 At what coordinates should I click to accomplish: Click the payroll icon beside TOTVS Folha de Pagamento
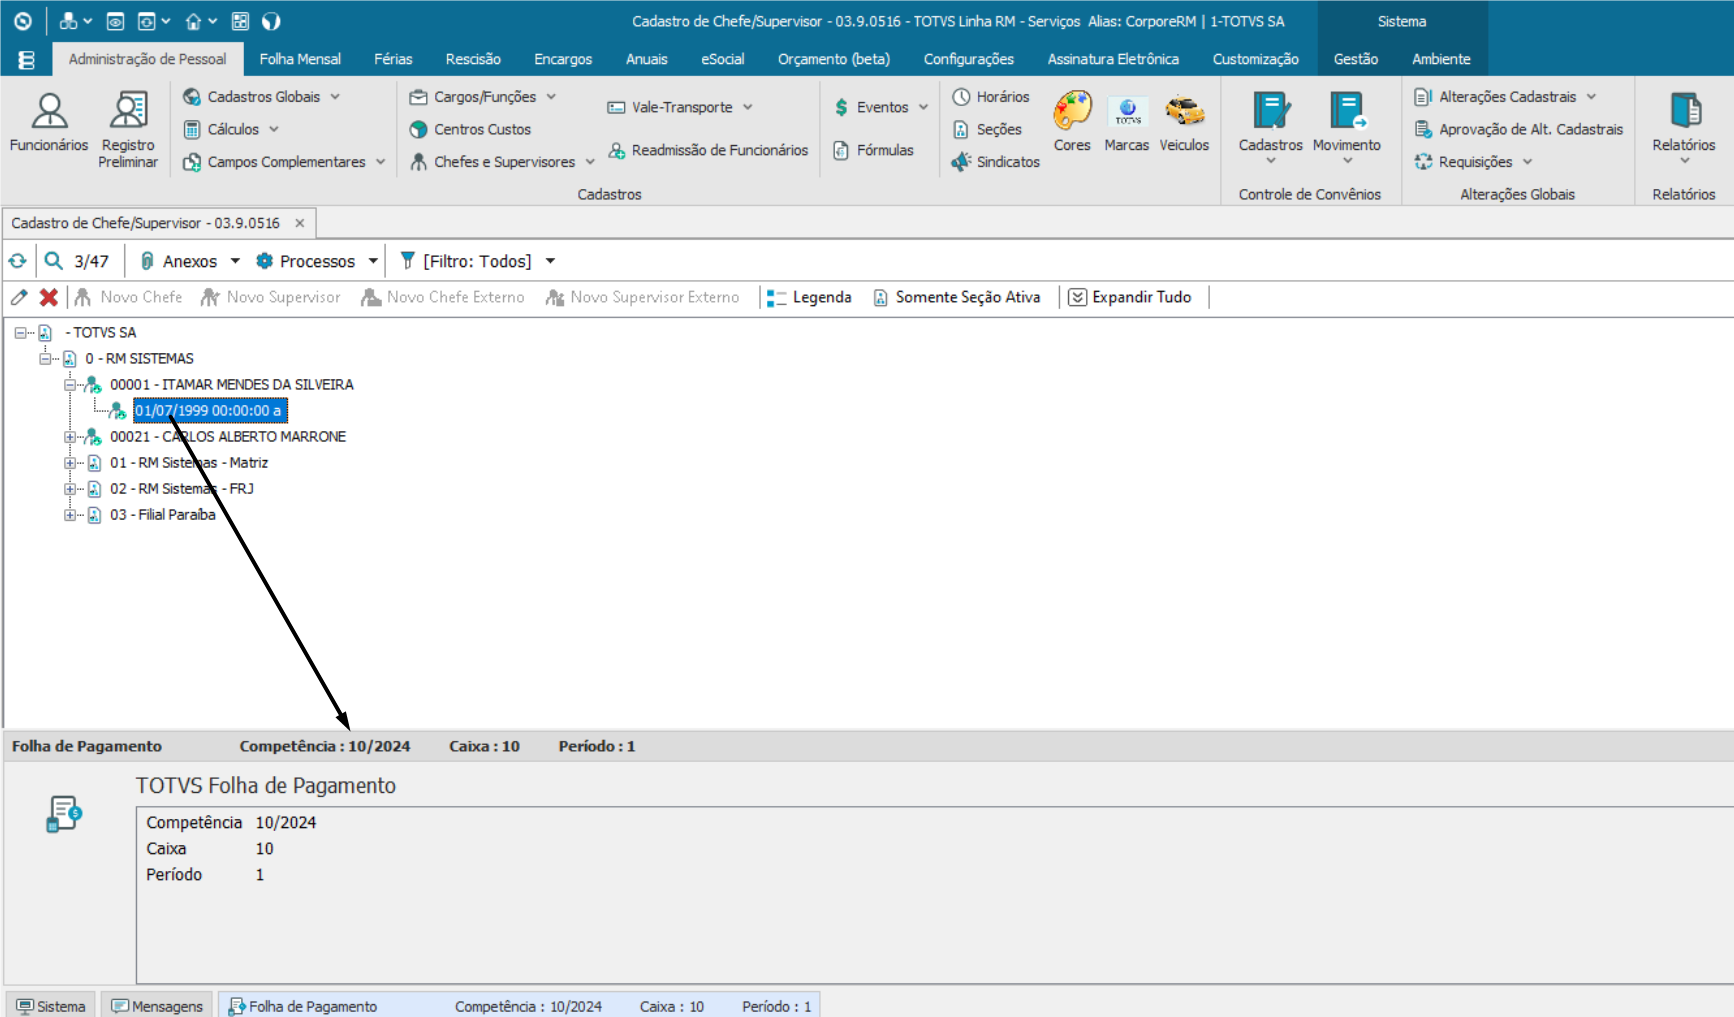(64, 814)
